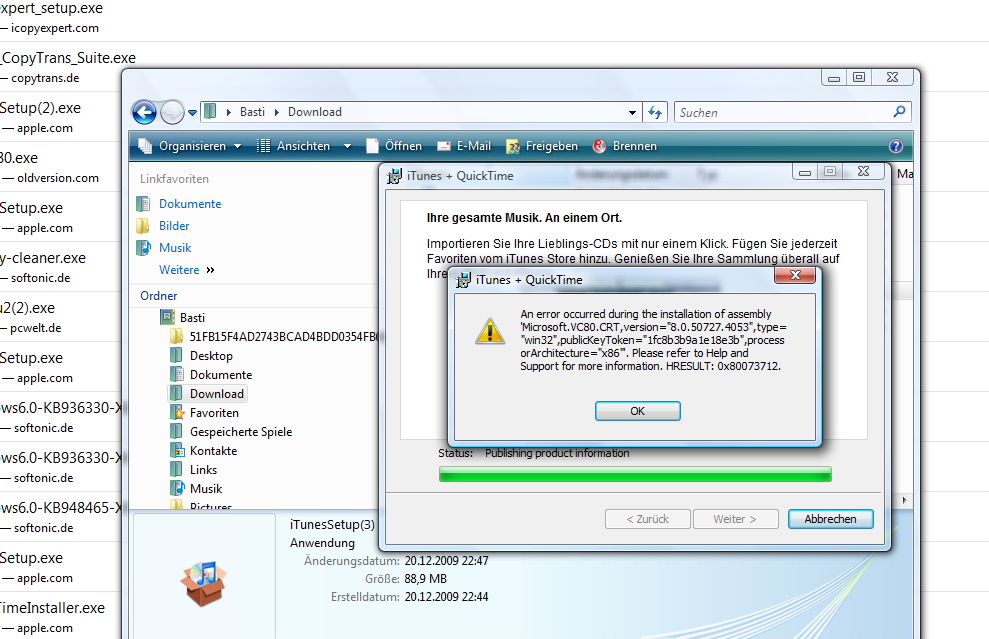Screen dimensions: 989x639
Task: Focus the Suchen search box
Action: 782,113
